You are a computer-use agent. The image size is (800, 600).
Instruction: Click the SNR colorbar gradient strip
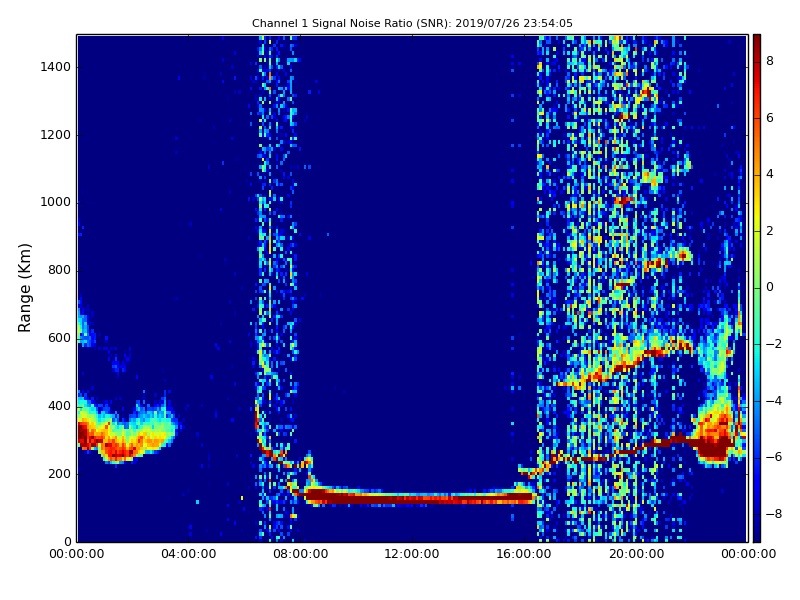click(x=757, y=288)
